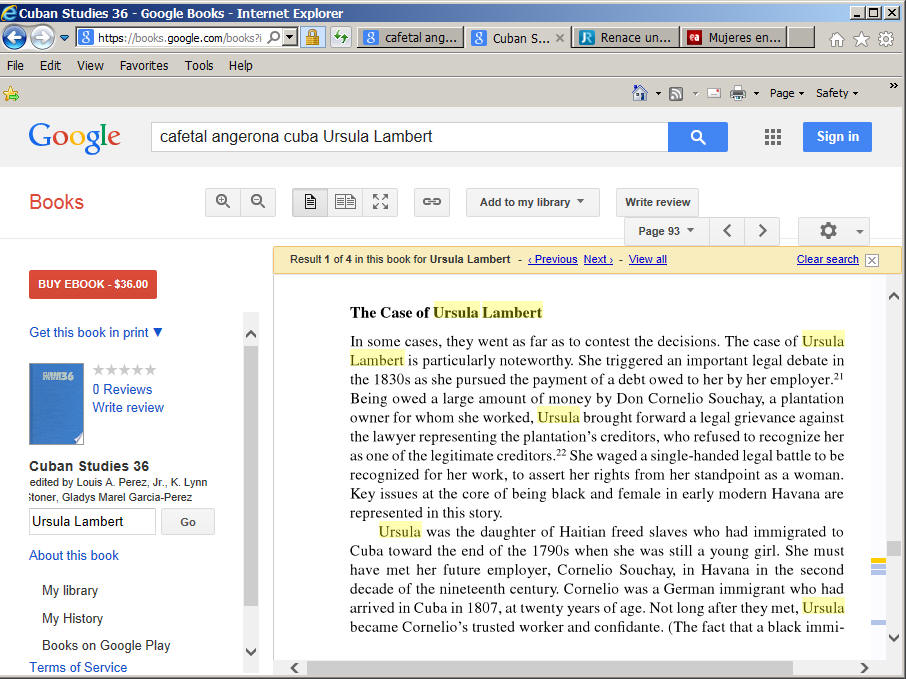Expand the Home icon dropdown arrow
Viewport: 906px width, 679px height.
[658, 94]
